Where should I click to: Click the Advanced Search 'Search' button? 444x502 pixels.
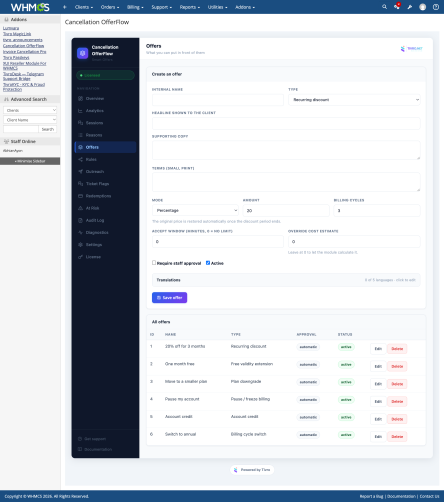pos(48,129)
